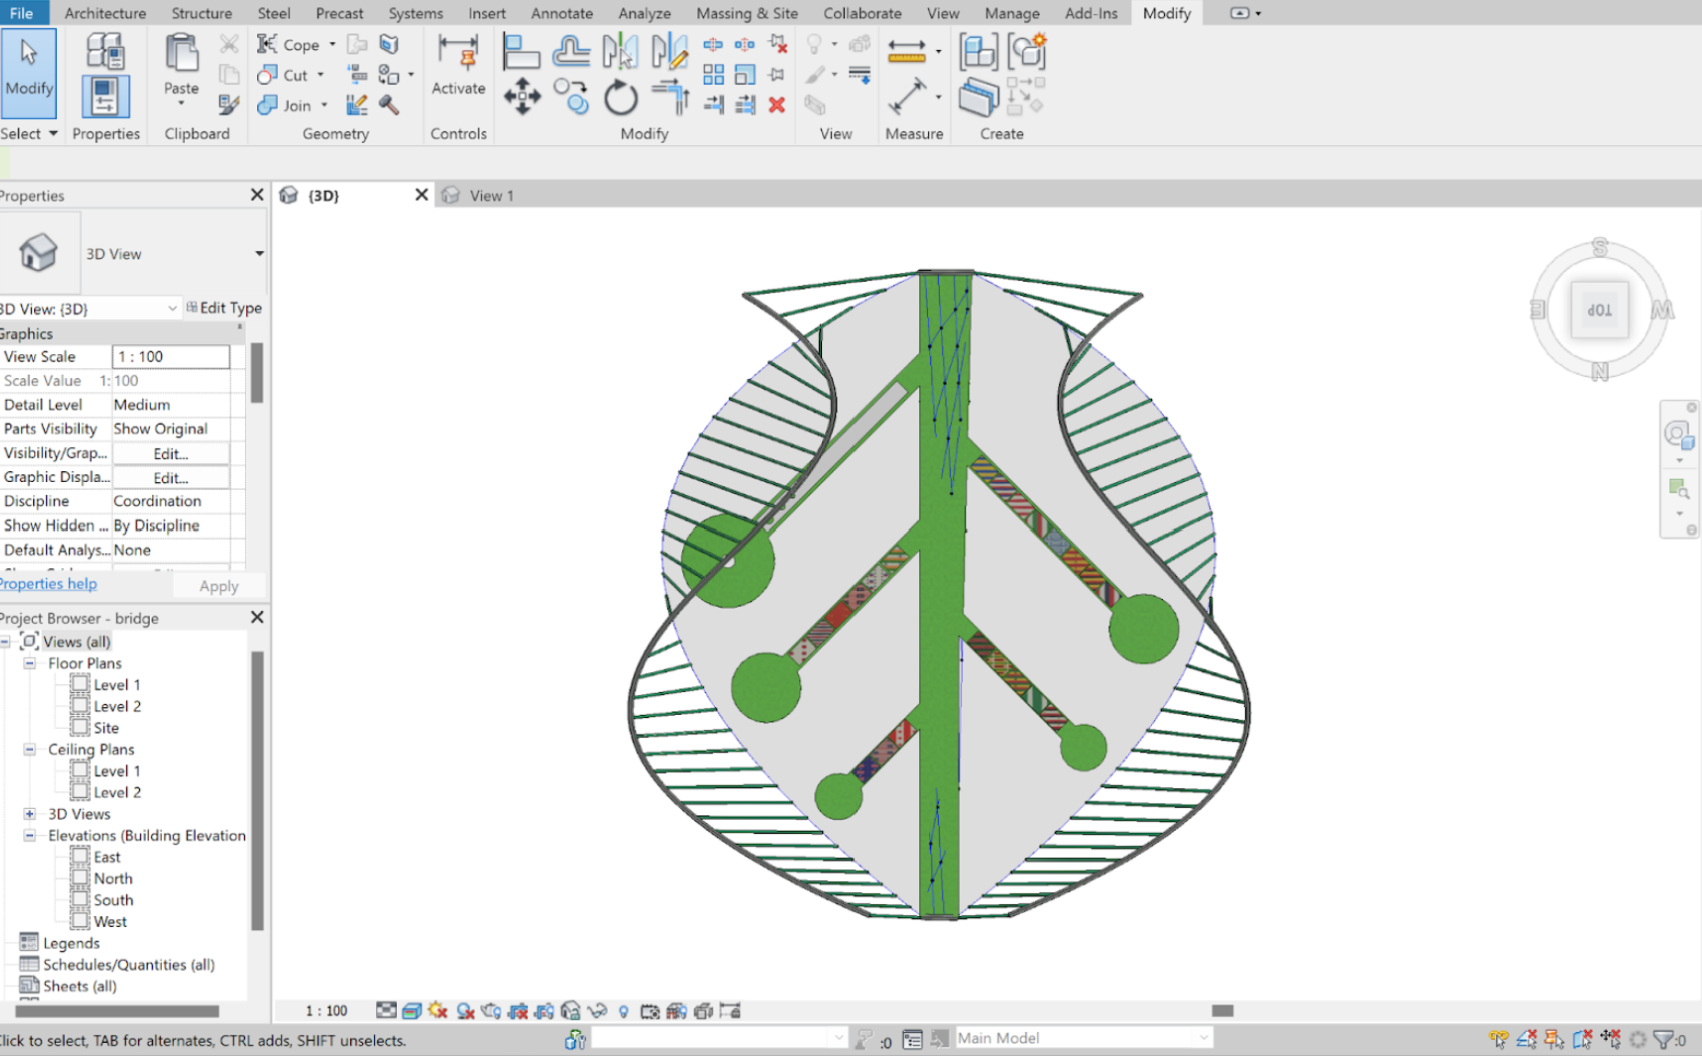
Task: Expand the 3D Views tree node
Action: (30, 814)
